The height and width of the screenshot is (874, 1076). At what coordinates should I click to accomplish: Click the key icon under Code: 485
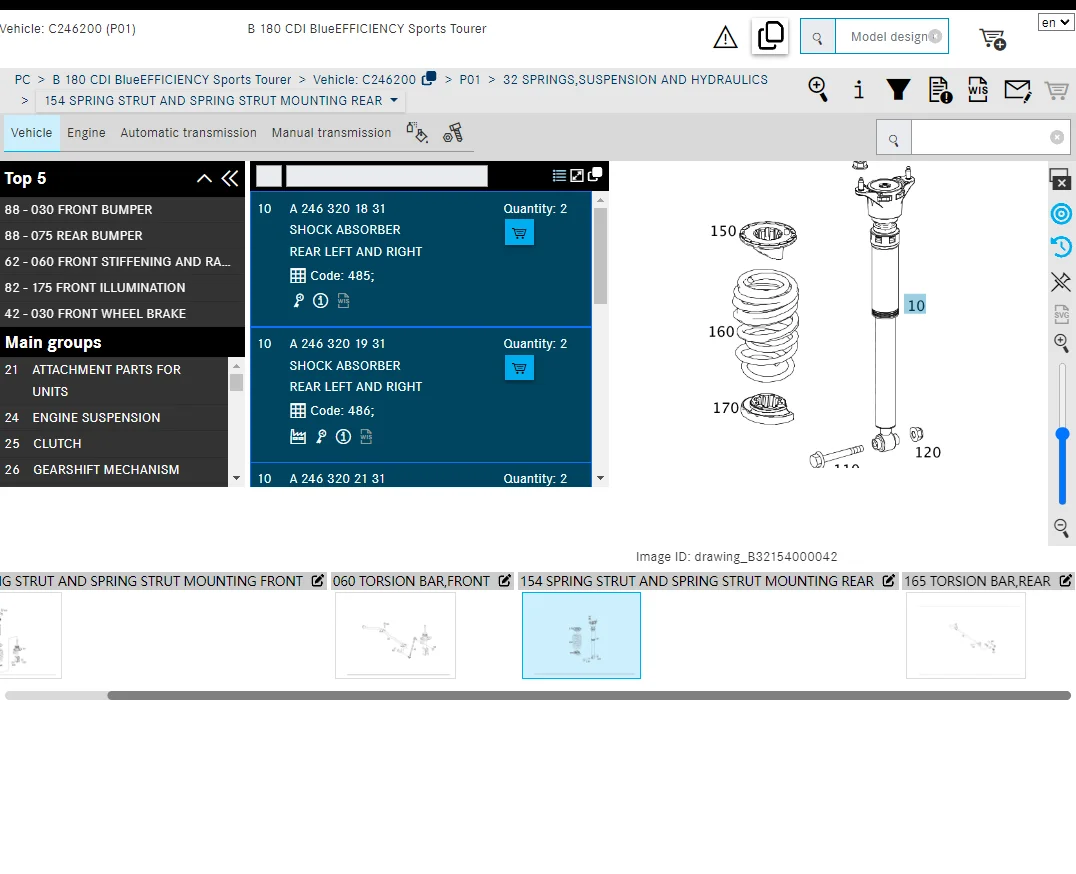299,300
